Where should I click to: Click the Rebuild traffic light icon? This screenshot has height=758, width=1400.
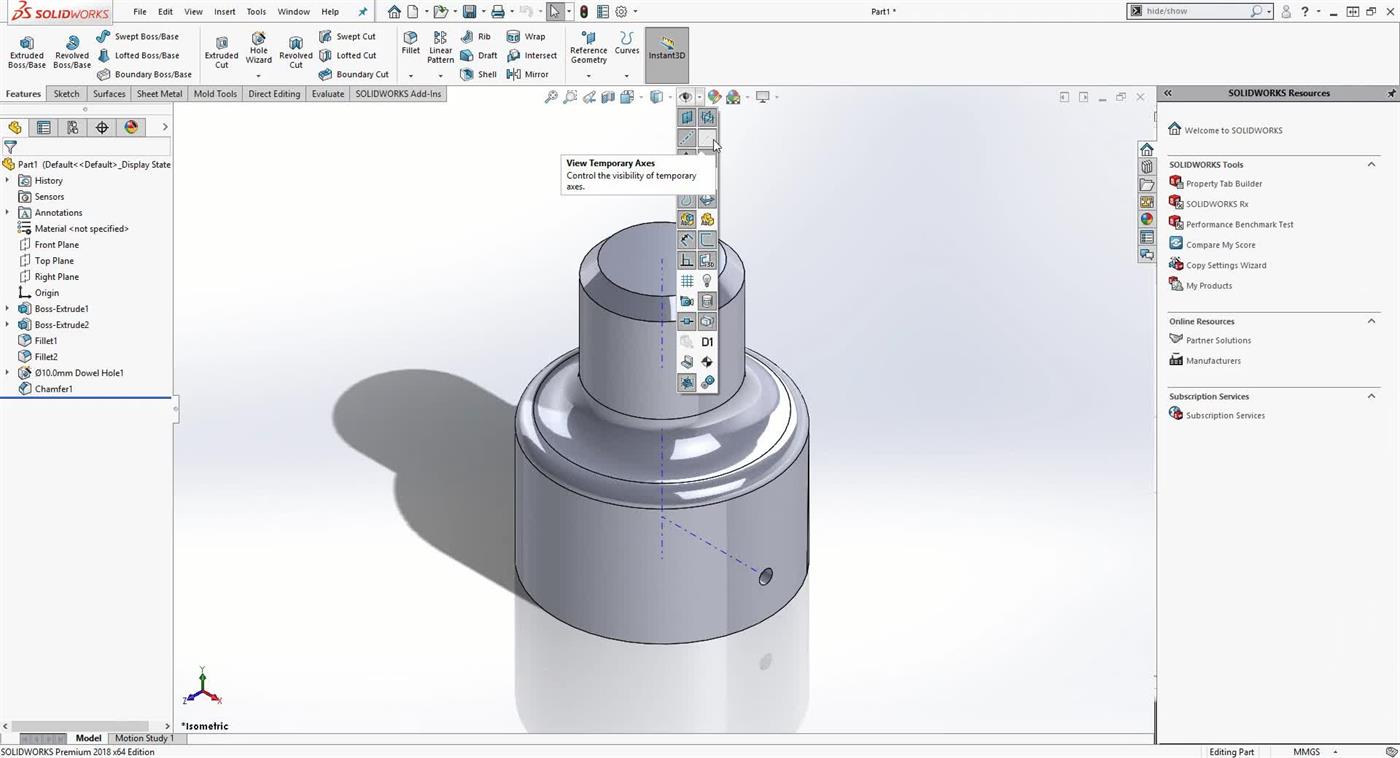584,12
